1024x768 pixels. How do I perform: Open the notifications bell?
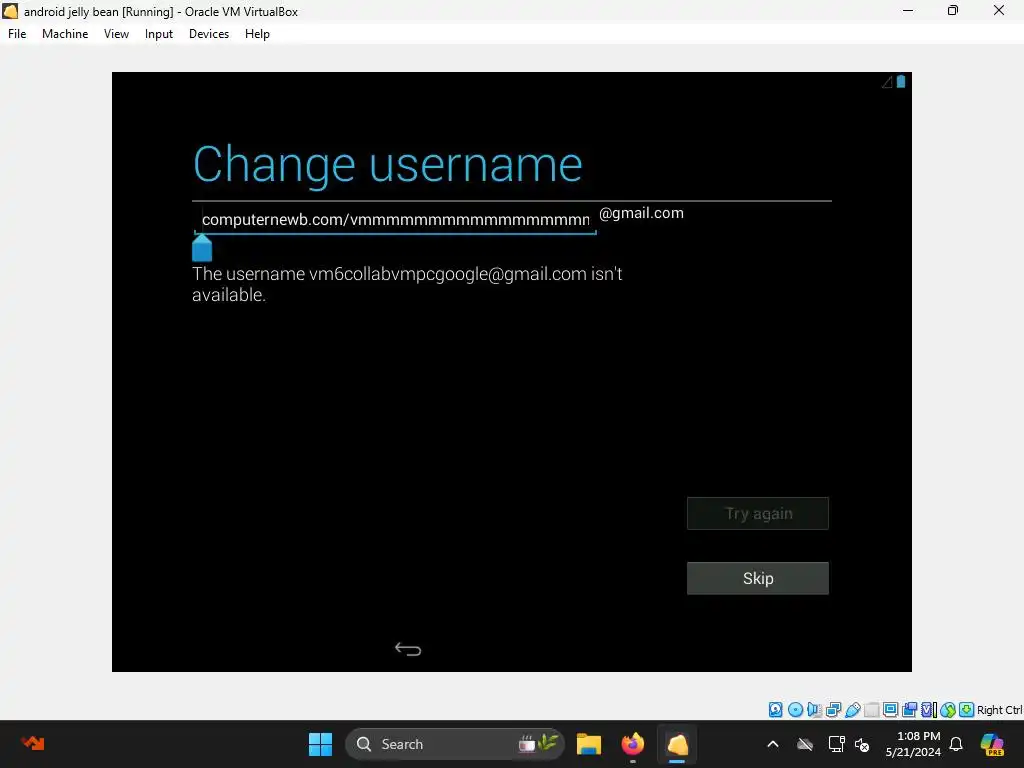(x=956, y=744)
